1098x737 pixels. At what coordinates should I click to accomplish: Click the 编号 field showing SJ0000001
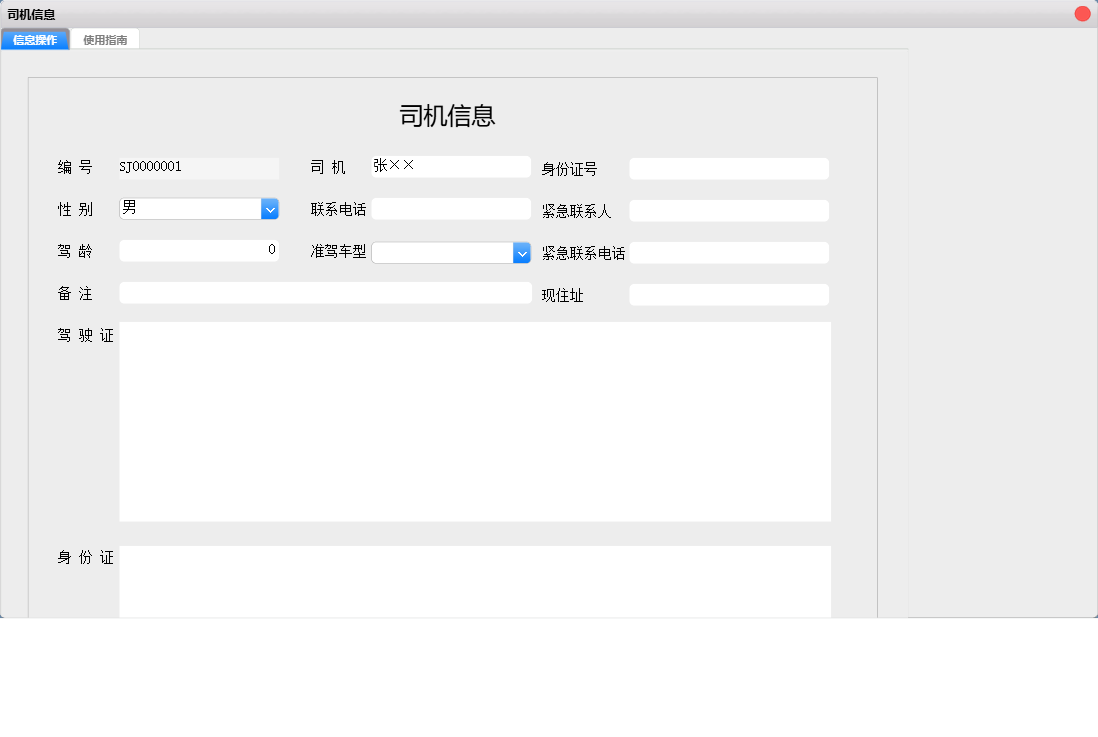(x=199, y=167)
